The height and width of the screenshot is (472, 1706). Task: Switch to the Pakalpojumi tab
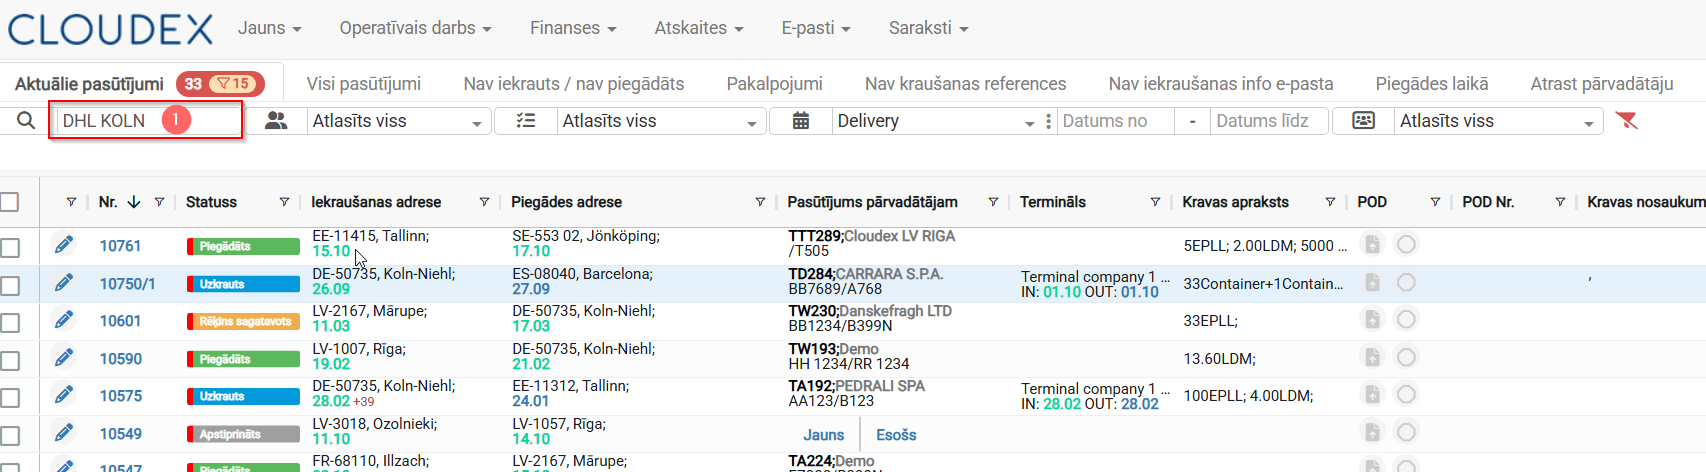tap(774, 84)
